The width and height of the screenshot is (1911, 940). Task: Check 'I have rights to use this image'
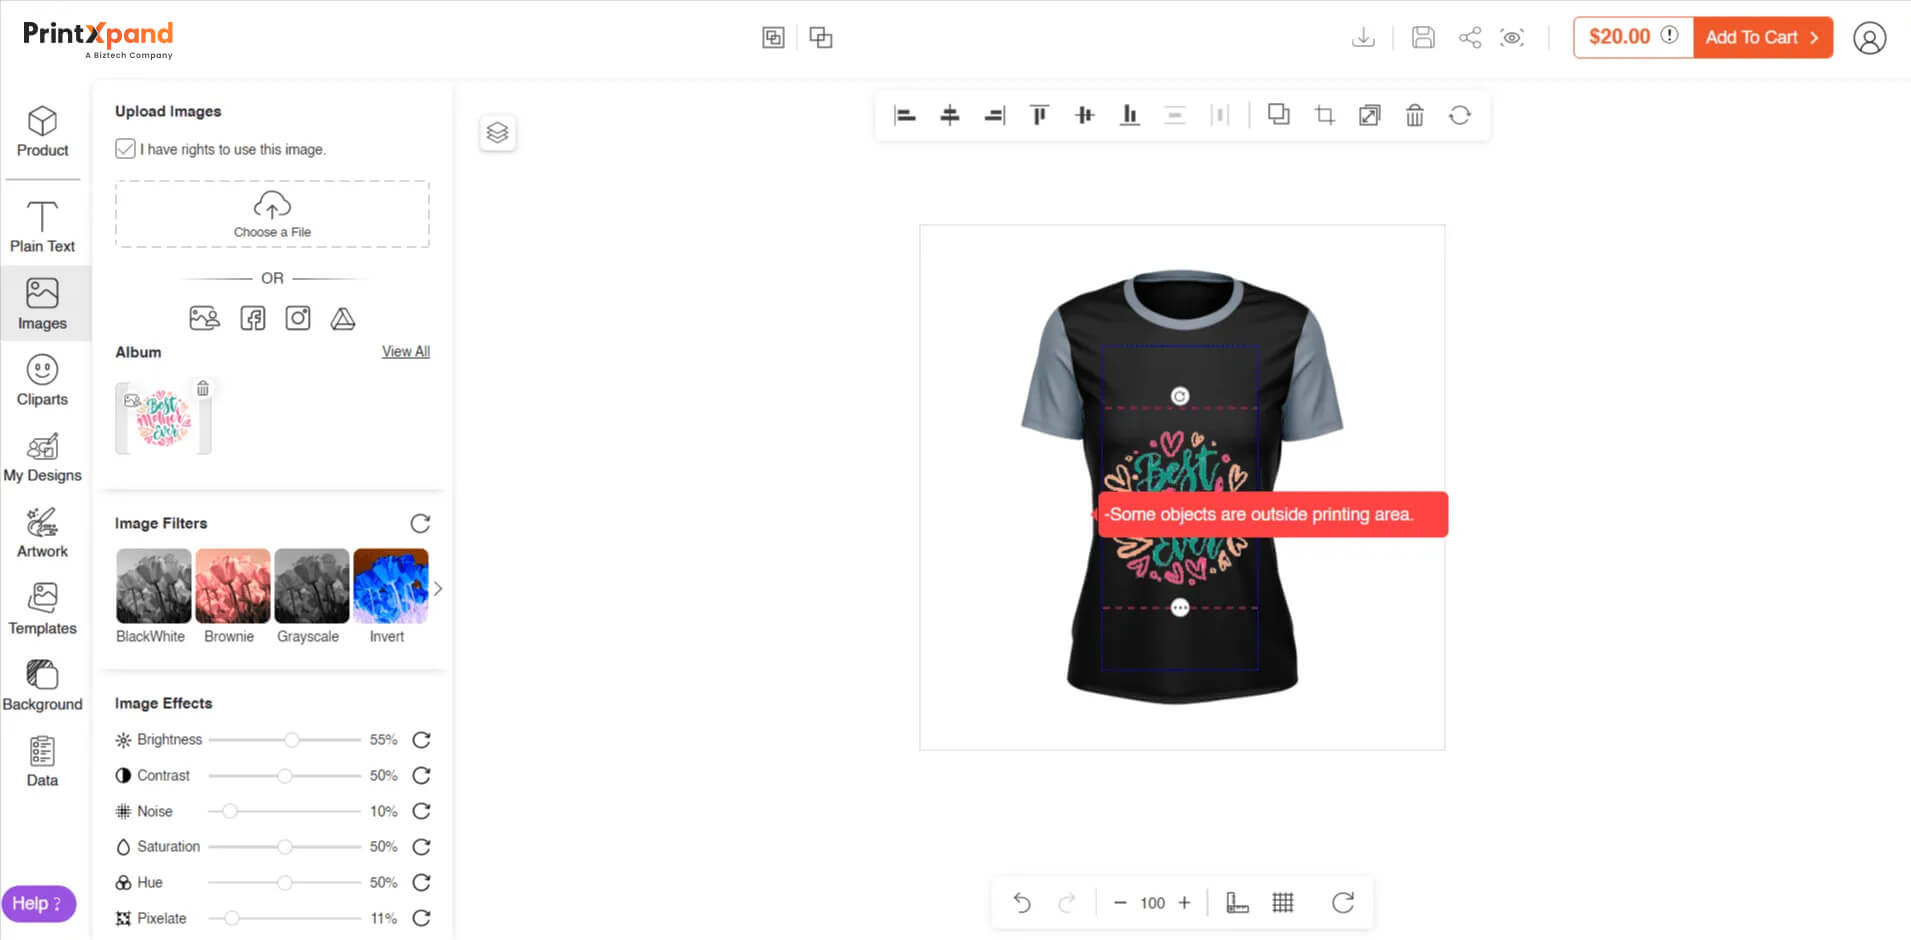tap(125, 149)
